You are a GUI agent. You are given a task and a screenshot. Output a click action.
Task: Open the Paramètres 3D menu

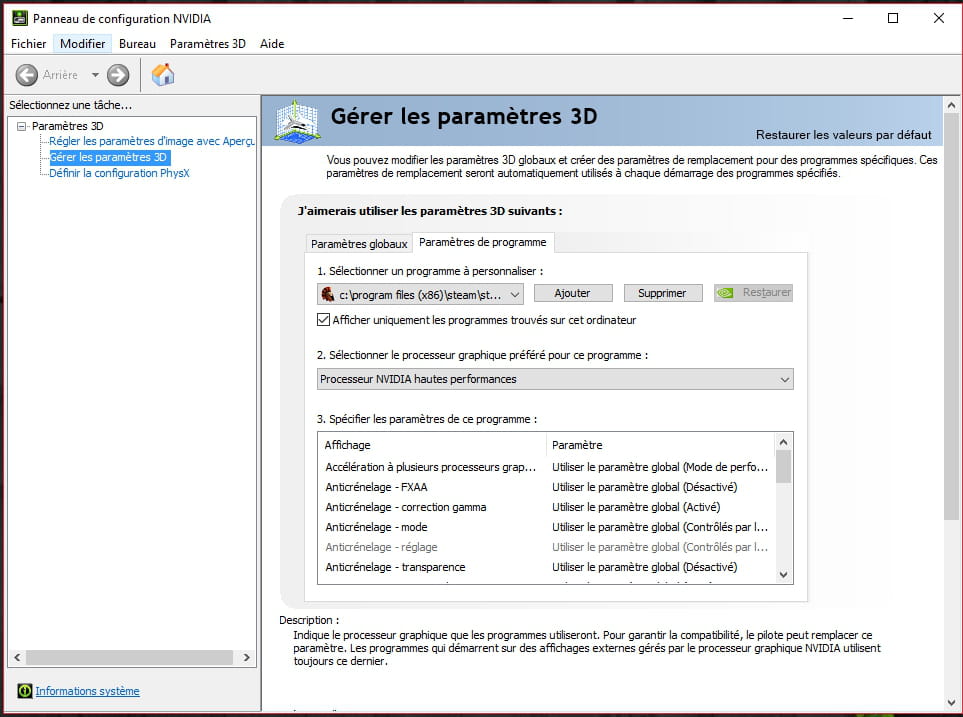pos(208,44)
